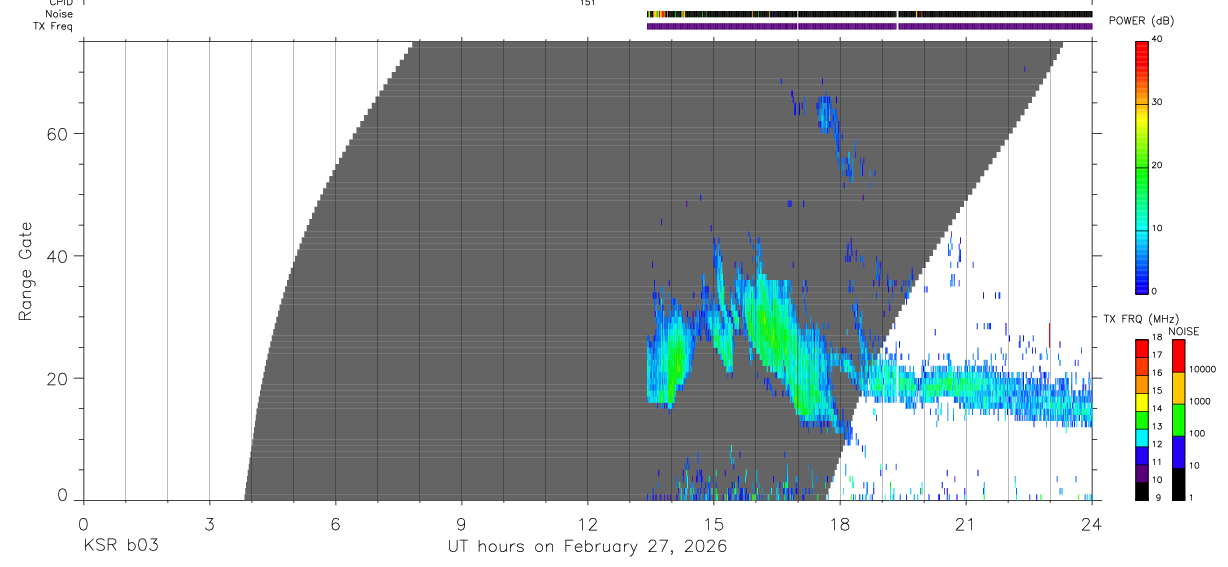Click the yellow 14 MHz TX frequency swatch

click(1142, 402)
